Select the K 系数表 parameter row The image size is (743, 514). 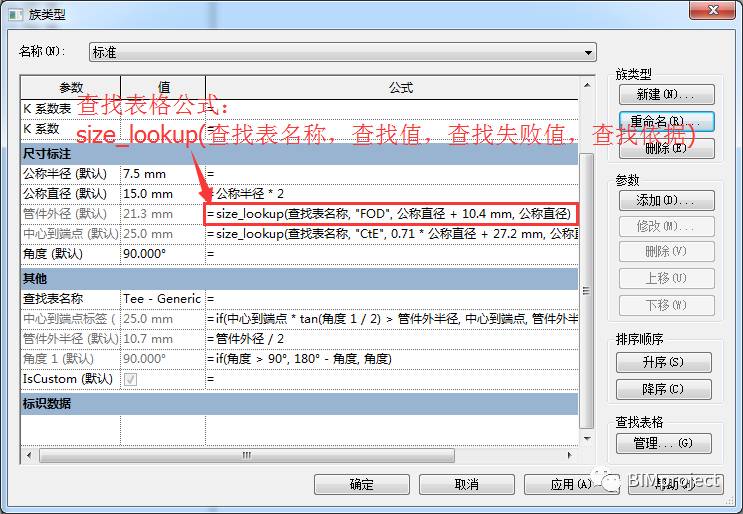click(71, 109)
